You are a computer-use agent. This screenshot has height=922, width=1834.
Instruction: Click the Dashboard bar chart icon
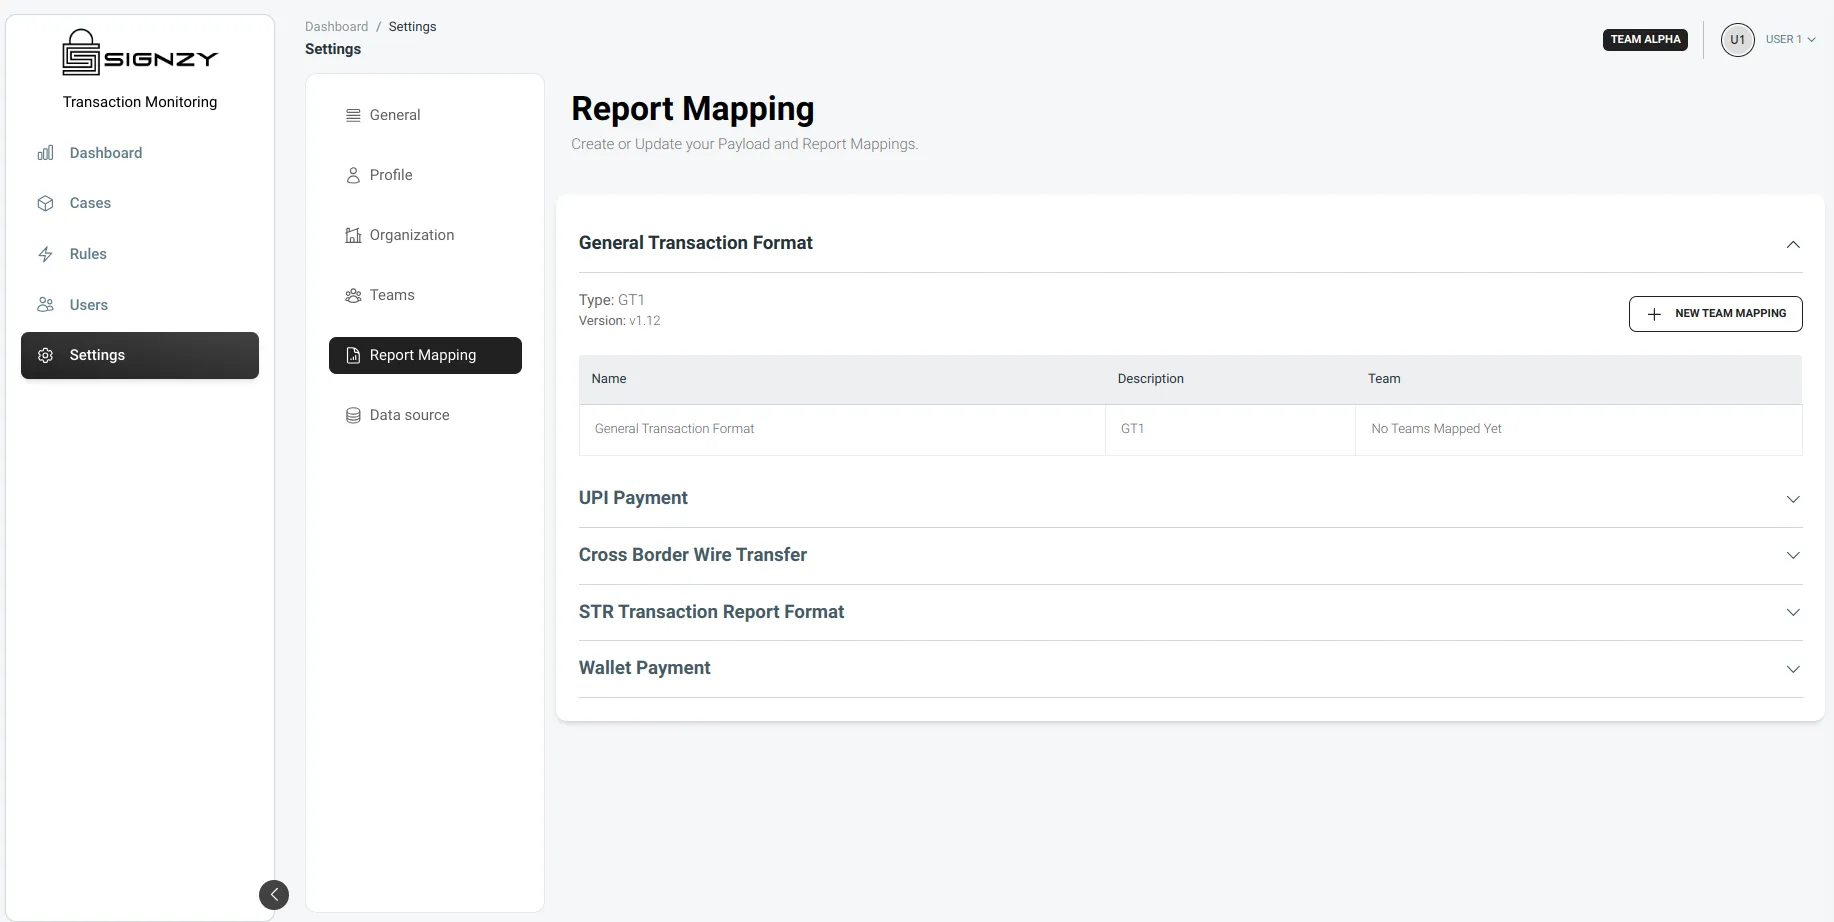pyautogui.click(x=45, y=153)
